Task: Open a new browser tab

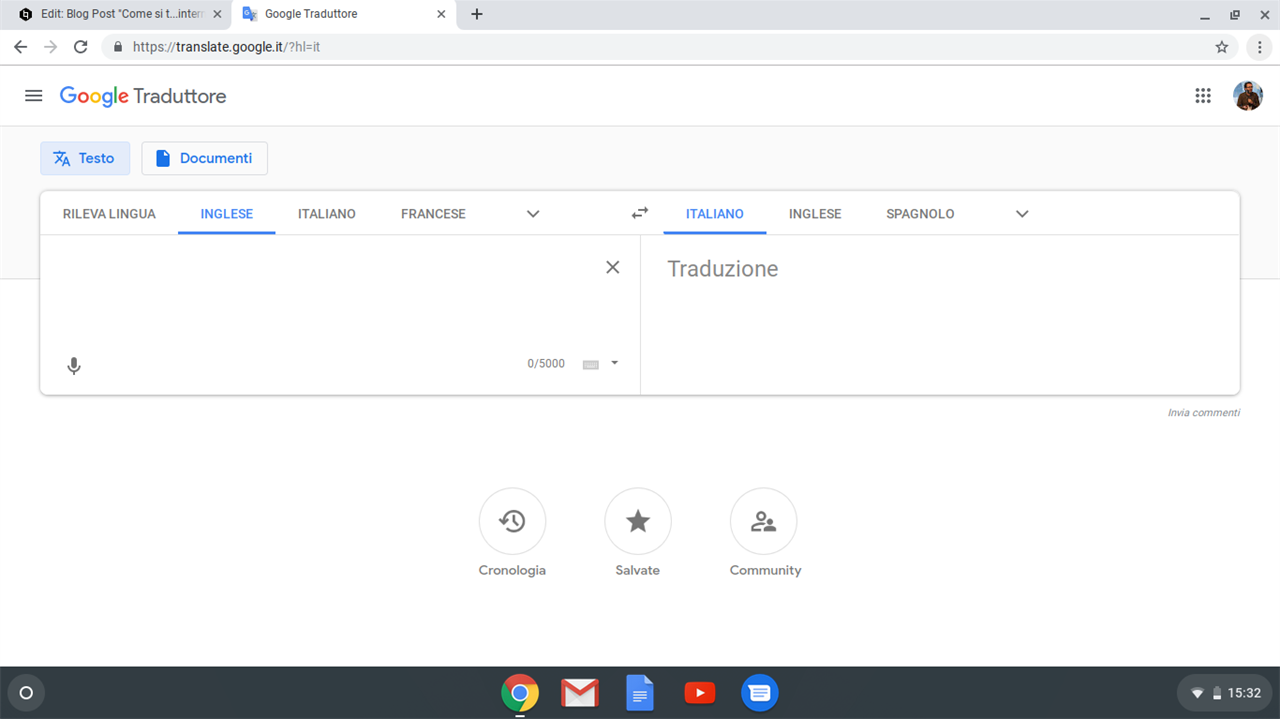Action: [477, 14]
